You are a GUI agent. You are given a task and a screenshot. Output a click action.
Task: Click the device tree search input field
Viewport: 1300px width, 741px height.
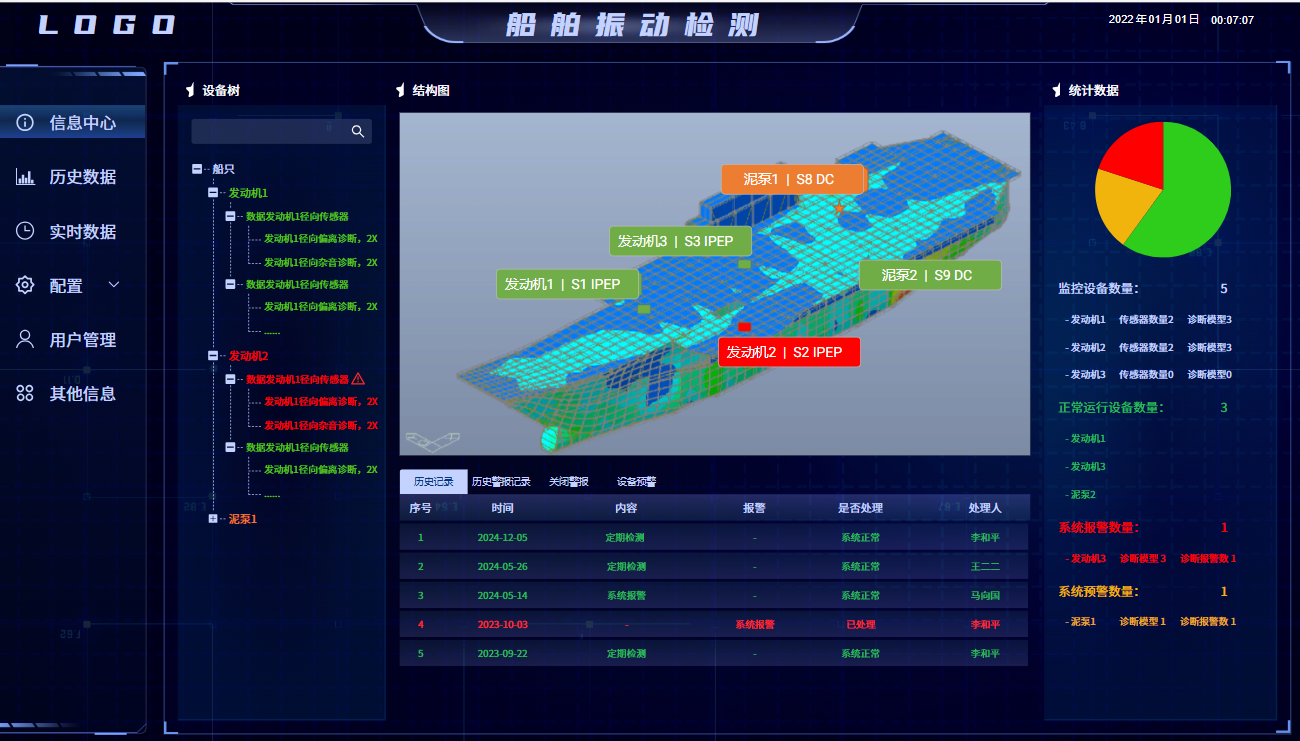click(266, 131)
